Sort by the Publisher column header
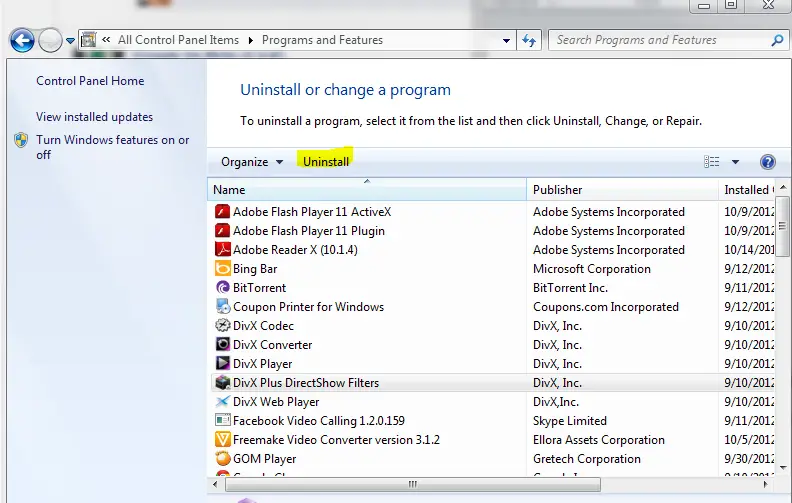This screenshot has width=792, height=503. click(x=622, y=189)
